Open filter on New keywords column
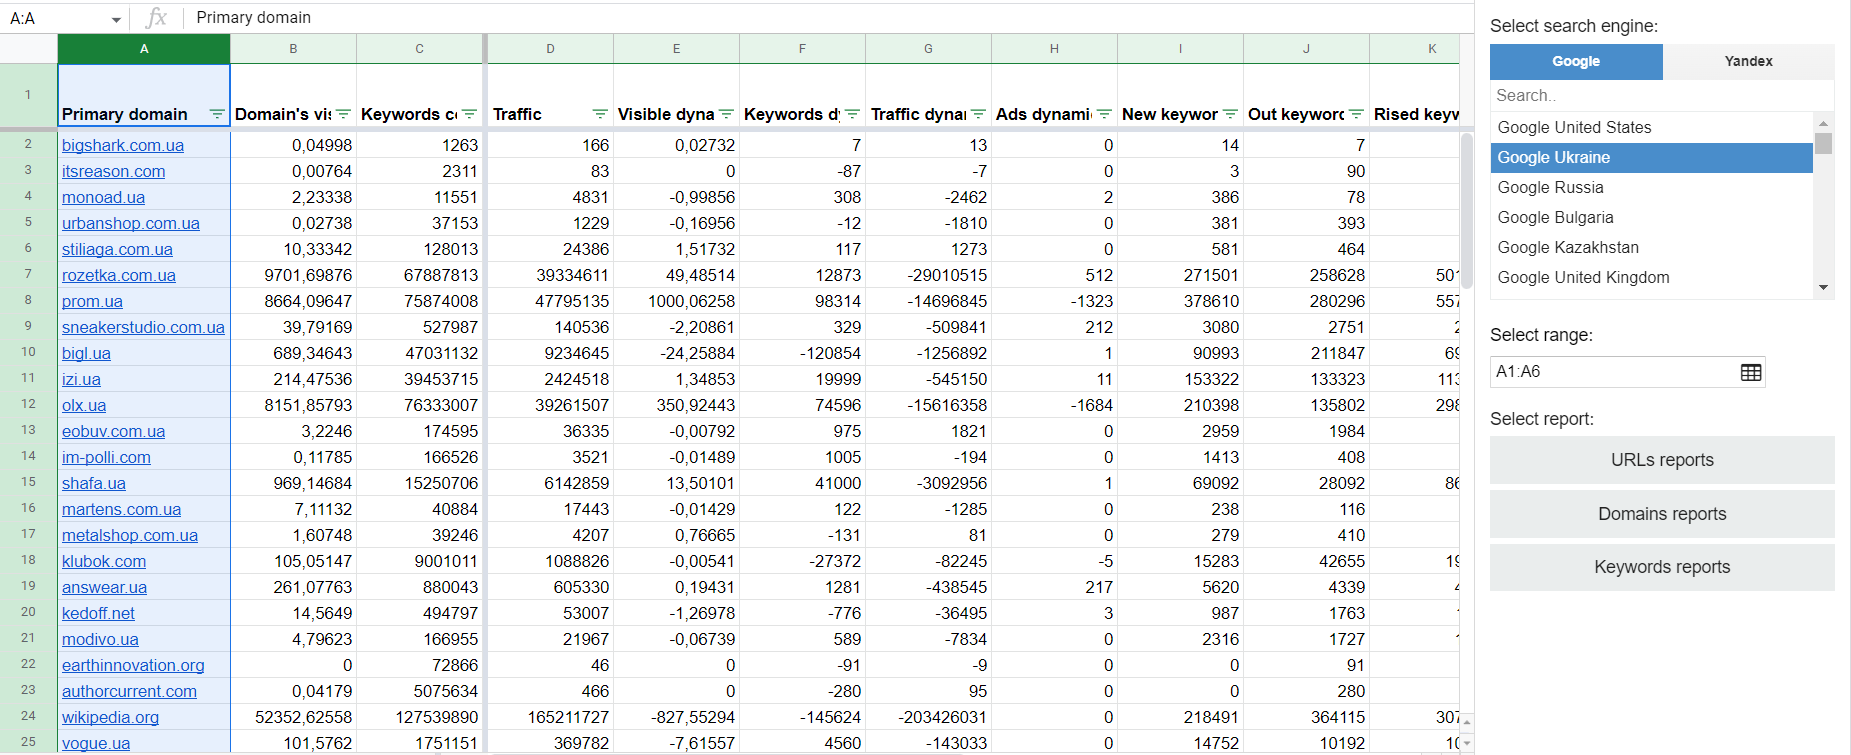Viewport: 1851px width, 755px height. pyautogui.click(x=1230, y=115)
